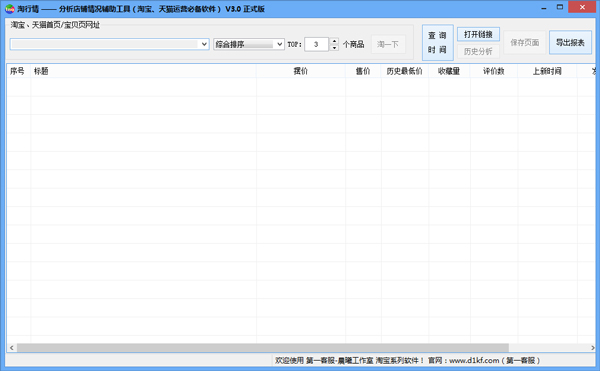The height and width of the screenshot is (371, 600).
Task: Increase the TOP count with up arrow
Action: [x=334, y=41]
